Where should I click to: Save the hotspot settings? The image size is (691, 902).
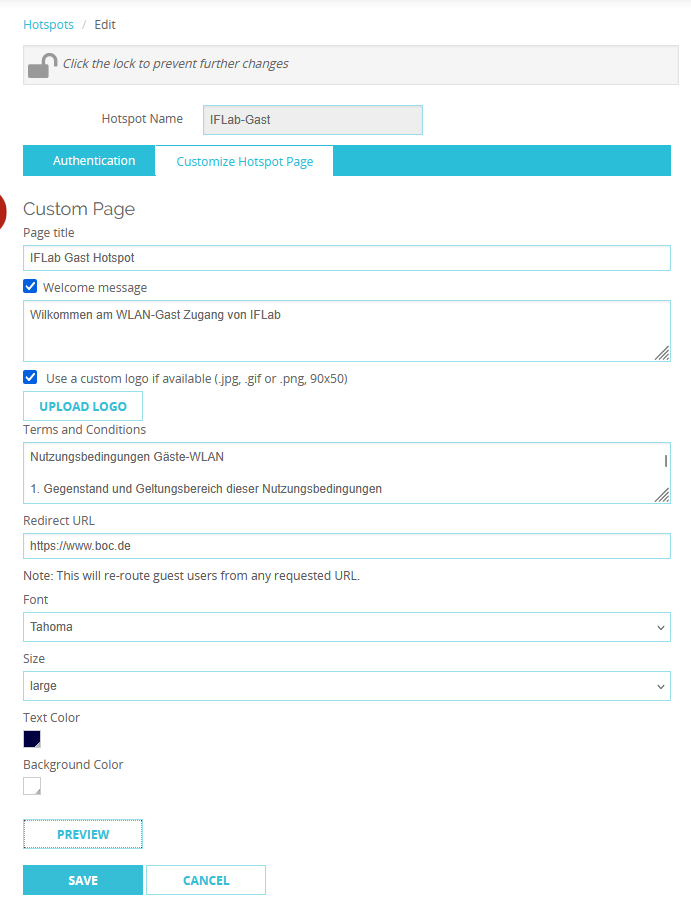[x=83, y=880]
